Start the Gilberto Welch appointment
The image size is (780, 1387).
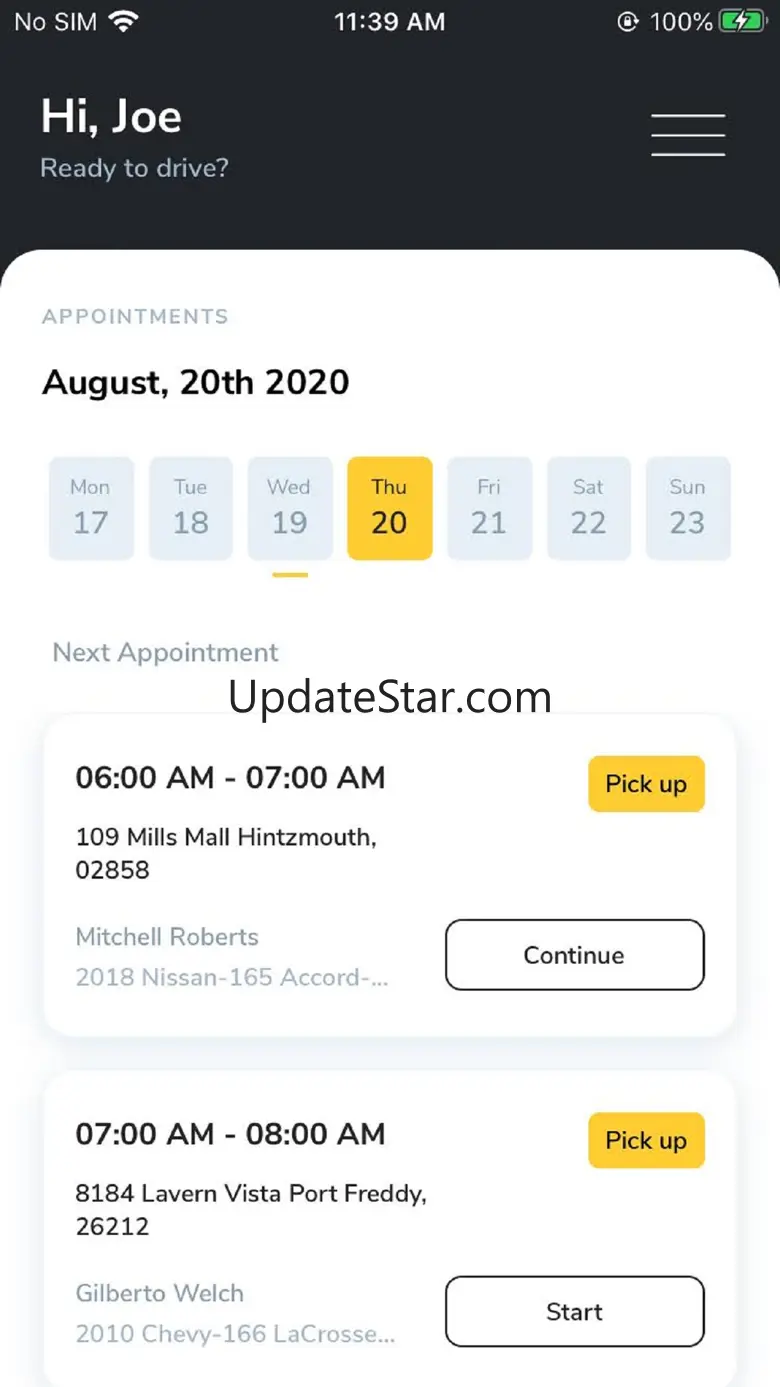pyautogui.click(x=574, y=1311)
